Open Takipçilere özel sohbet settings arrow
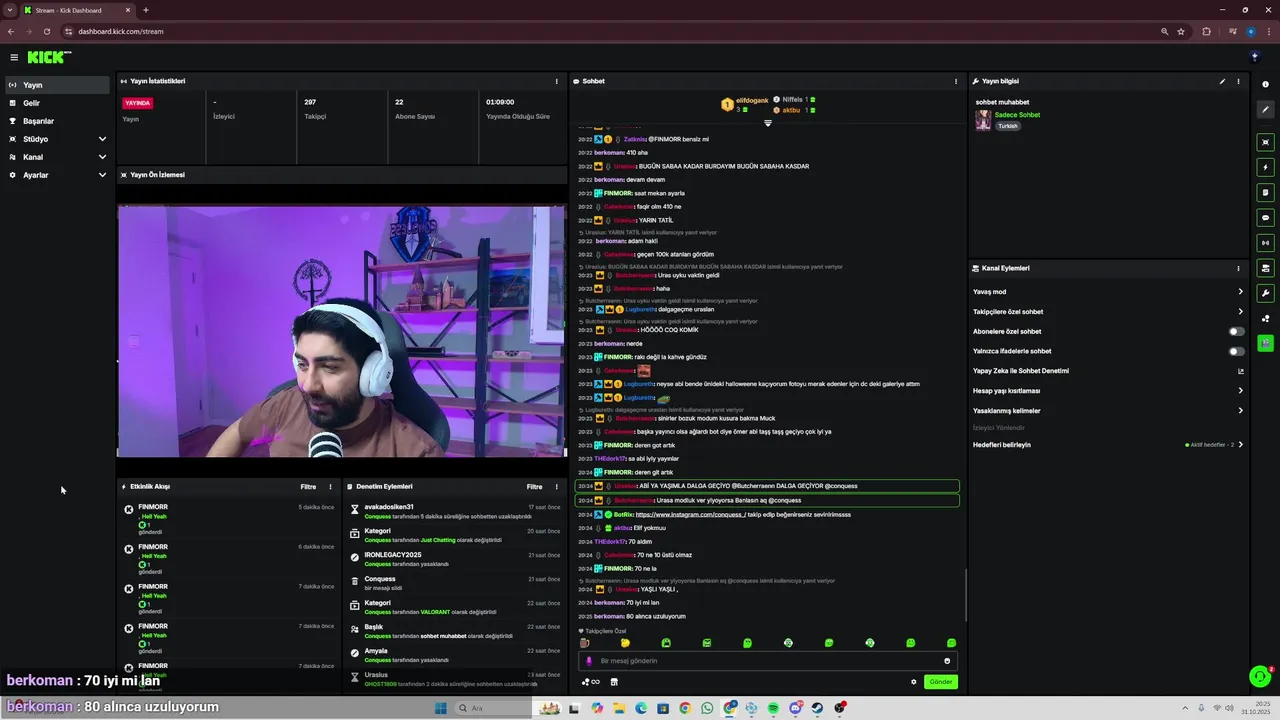 pyautogui.click(x=1240, y=311)
